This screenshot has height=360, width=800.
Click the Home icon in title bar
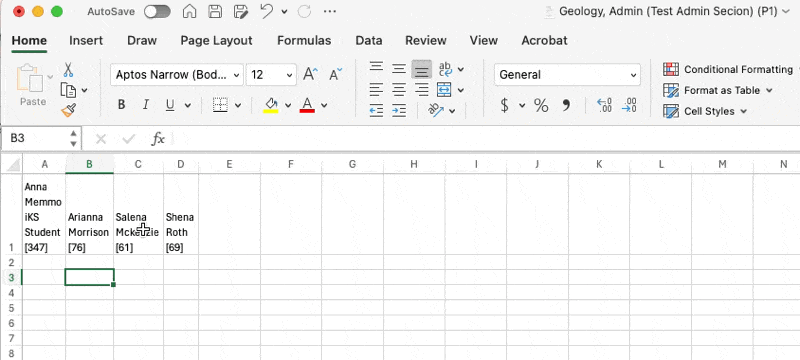[189, 11]
